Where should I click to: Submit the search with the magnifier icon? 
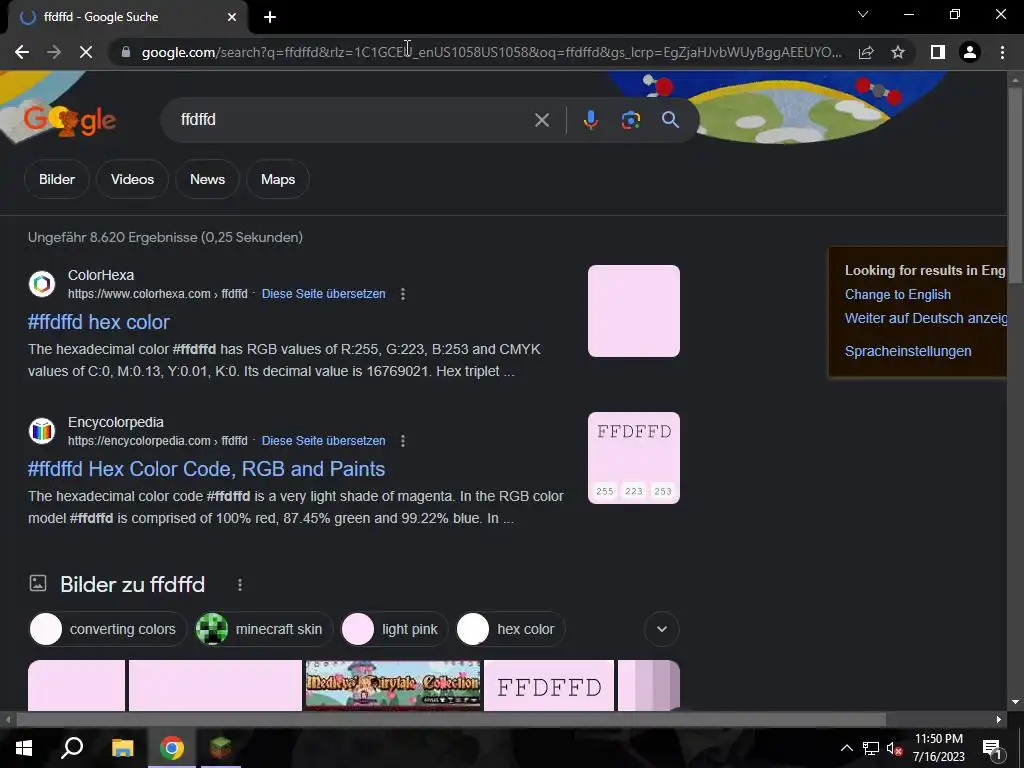point(670,120)
